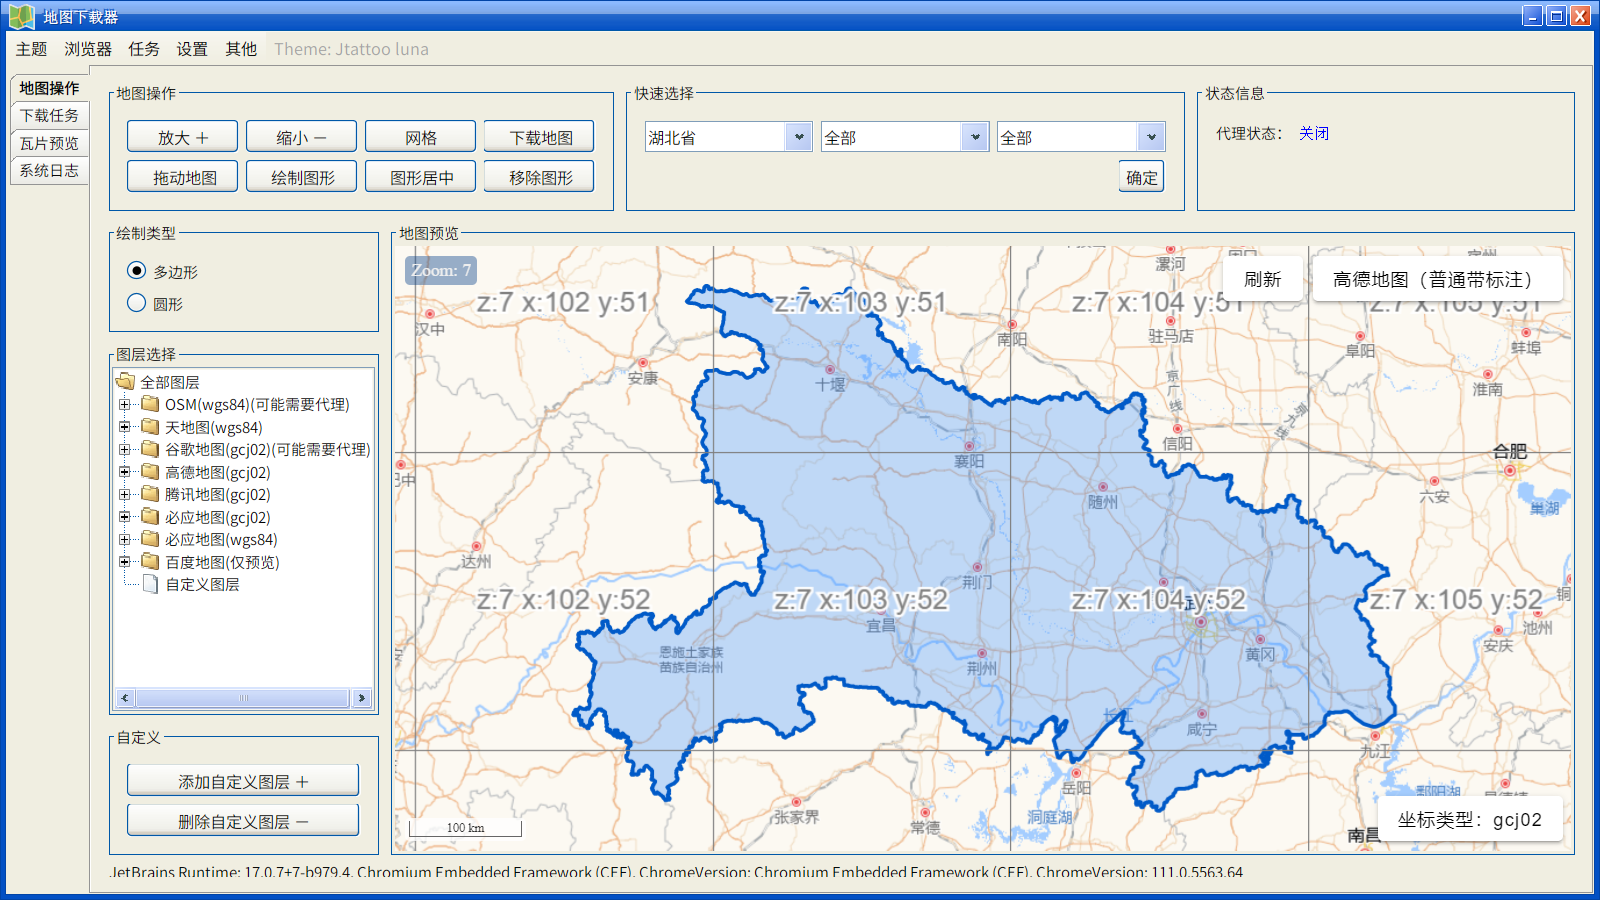The width and height of the screenshot is (1600, 900).
Task: Expand the 高德地图(gcj02) tree node
Action: pos(125,472)
